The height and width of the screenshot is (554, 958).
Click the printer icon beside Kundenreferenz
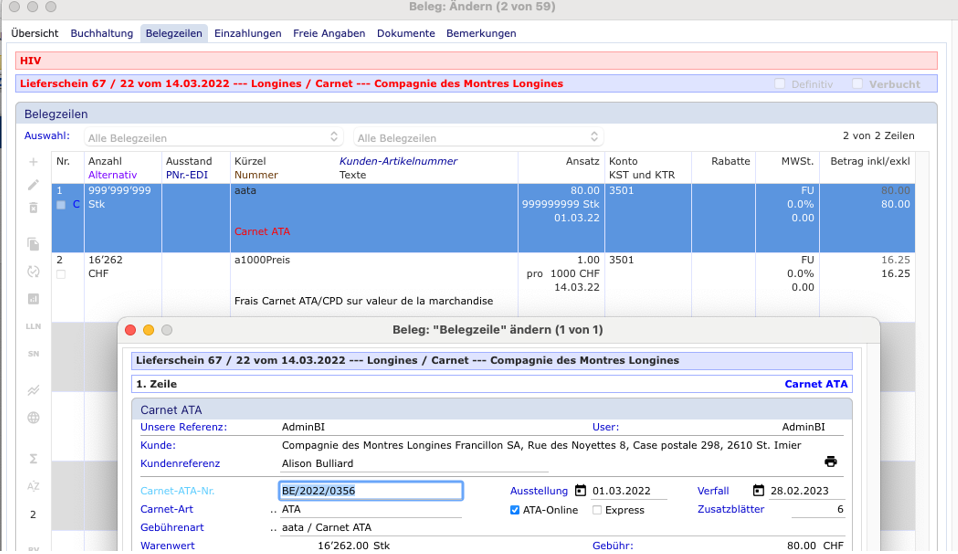830,462
